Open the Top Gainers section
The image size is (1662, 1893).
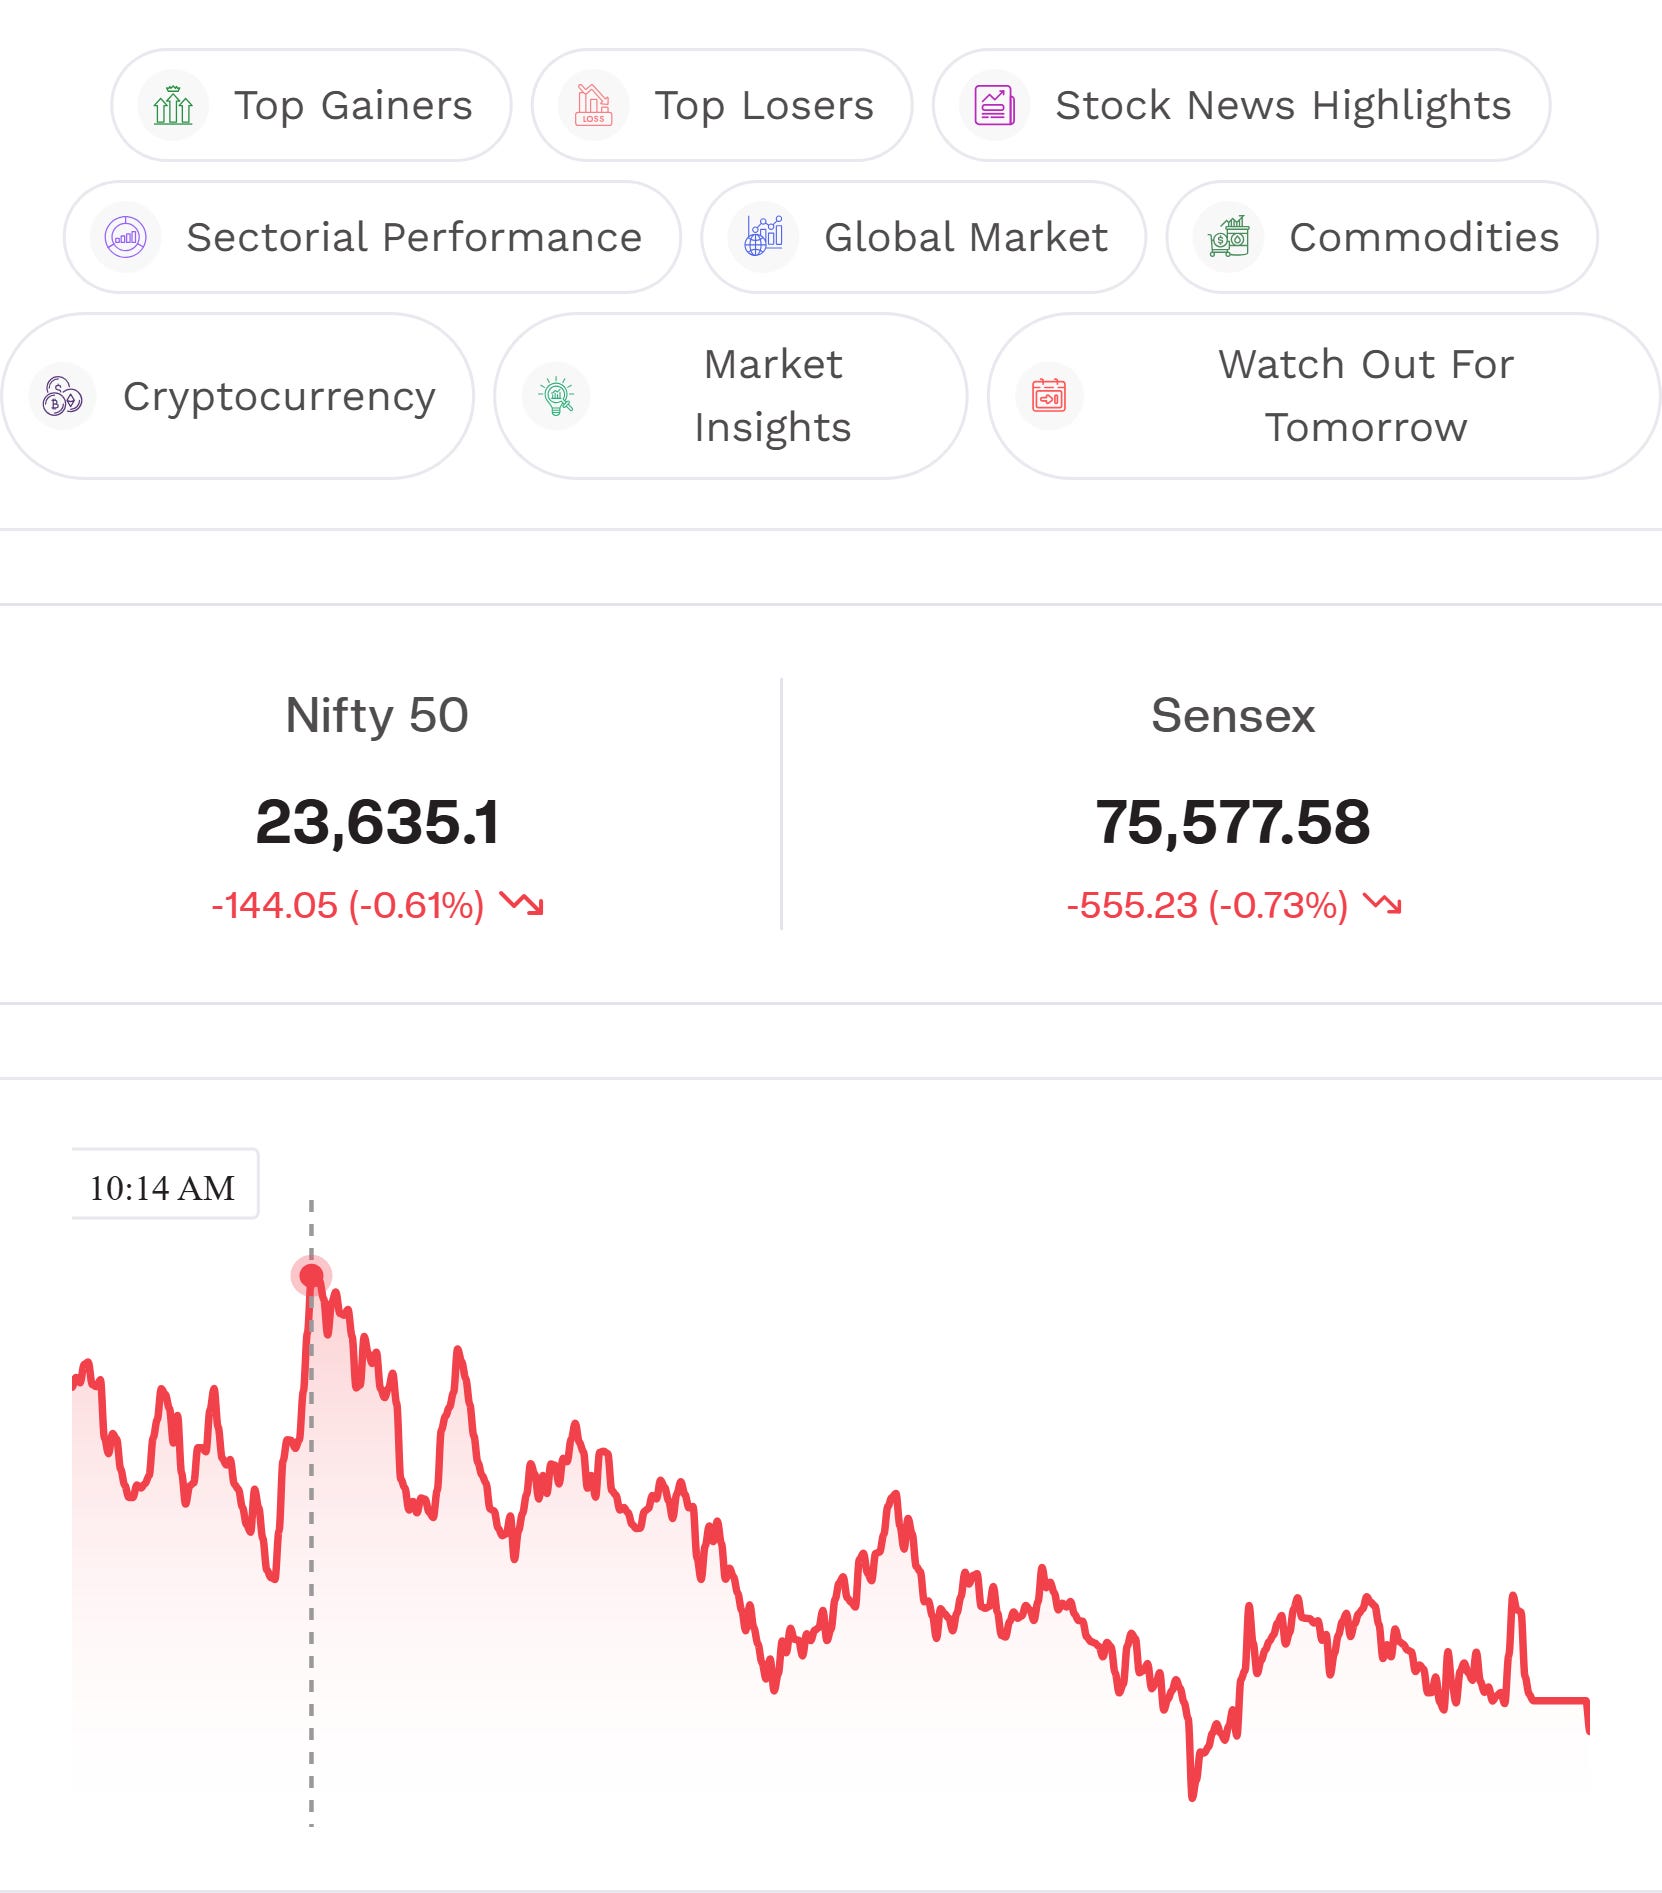[311, 105]
